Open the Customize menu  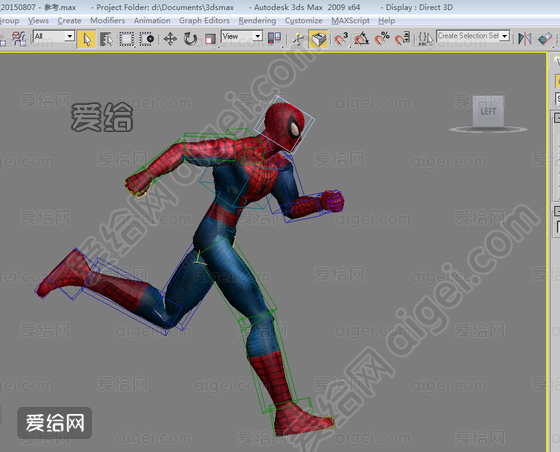304,21
